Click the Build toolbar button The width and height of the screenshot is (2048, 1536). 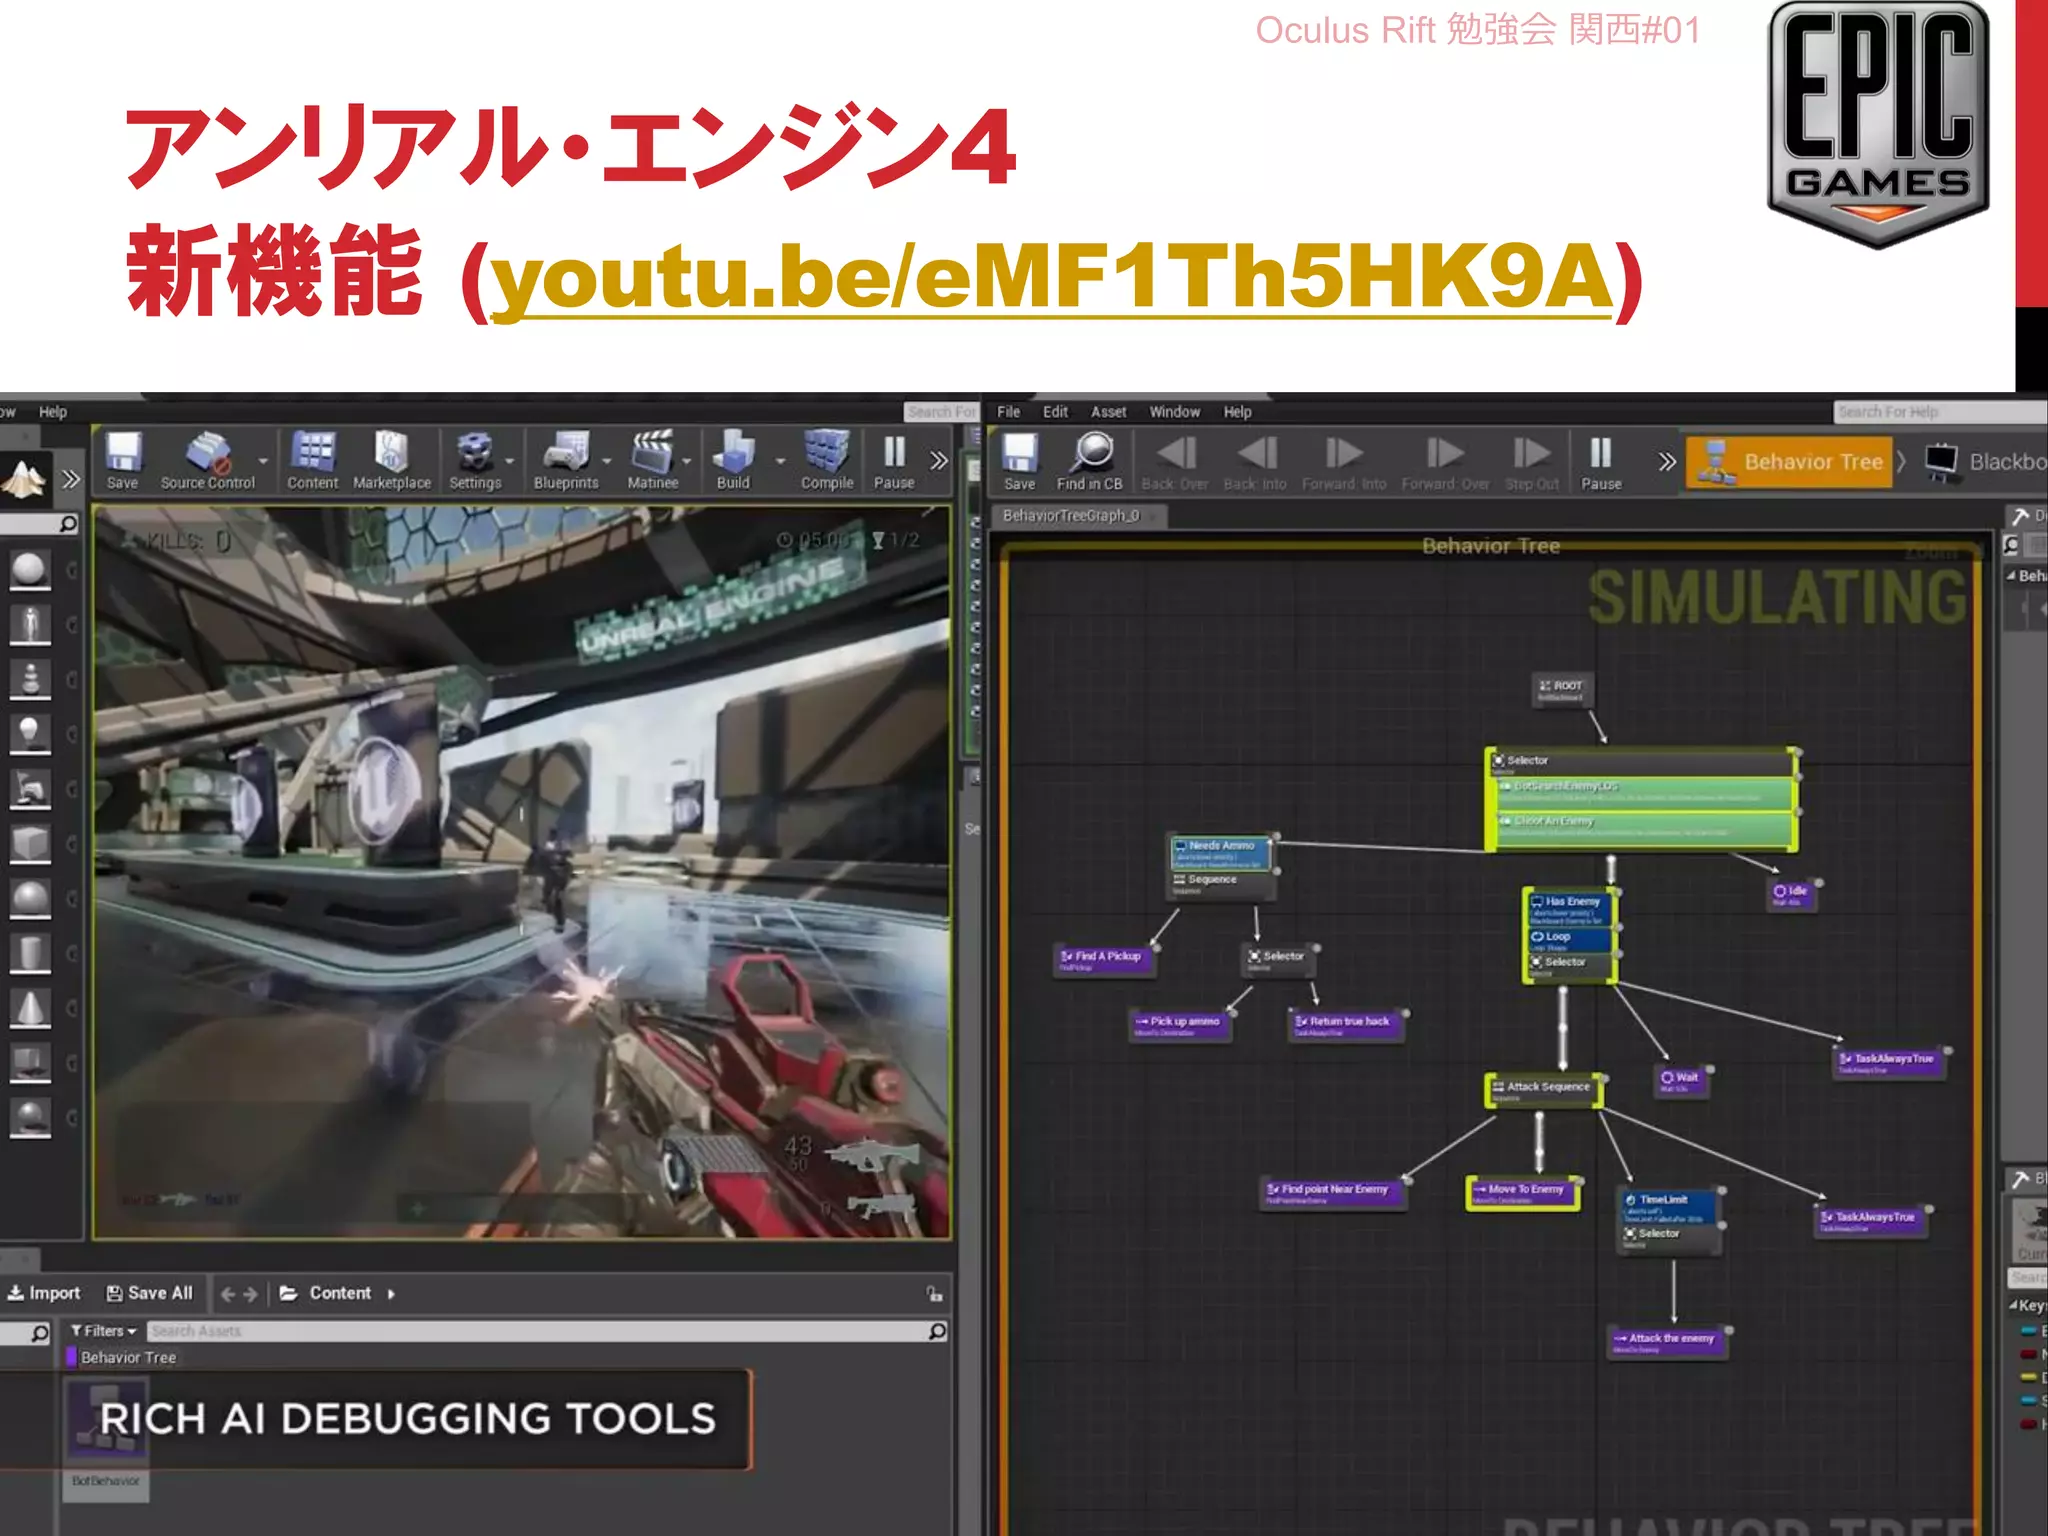733,461
